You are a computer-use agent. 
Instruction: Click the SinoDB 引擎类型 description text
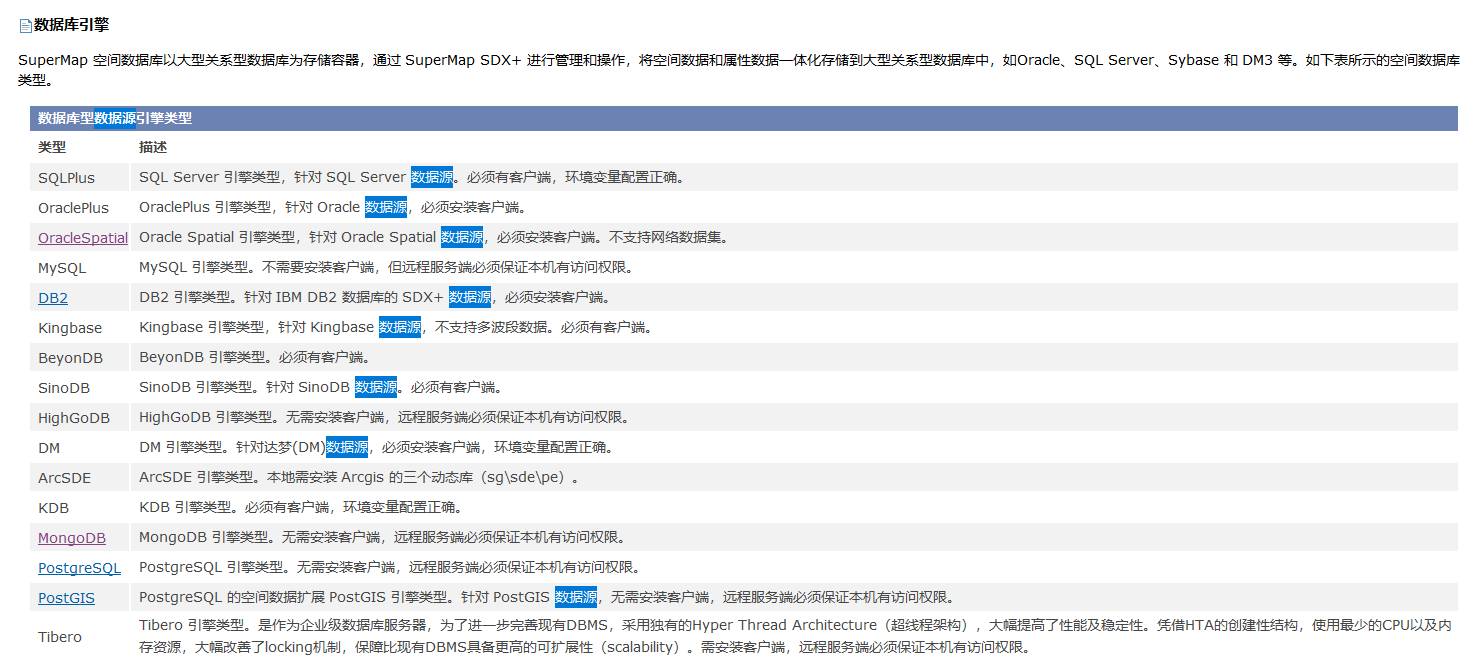320,387
